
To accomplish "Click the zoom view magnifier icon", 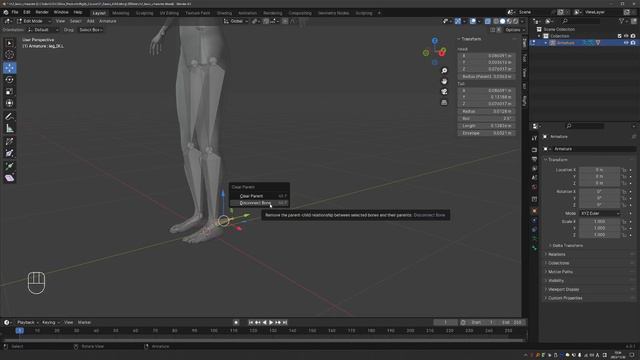I will (444, 71).
